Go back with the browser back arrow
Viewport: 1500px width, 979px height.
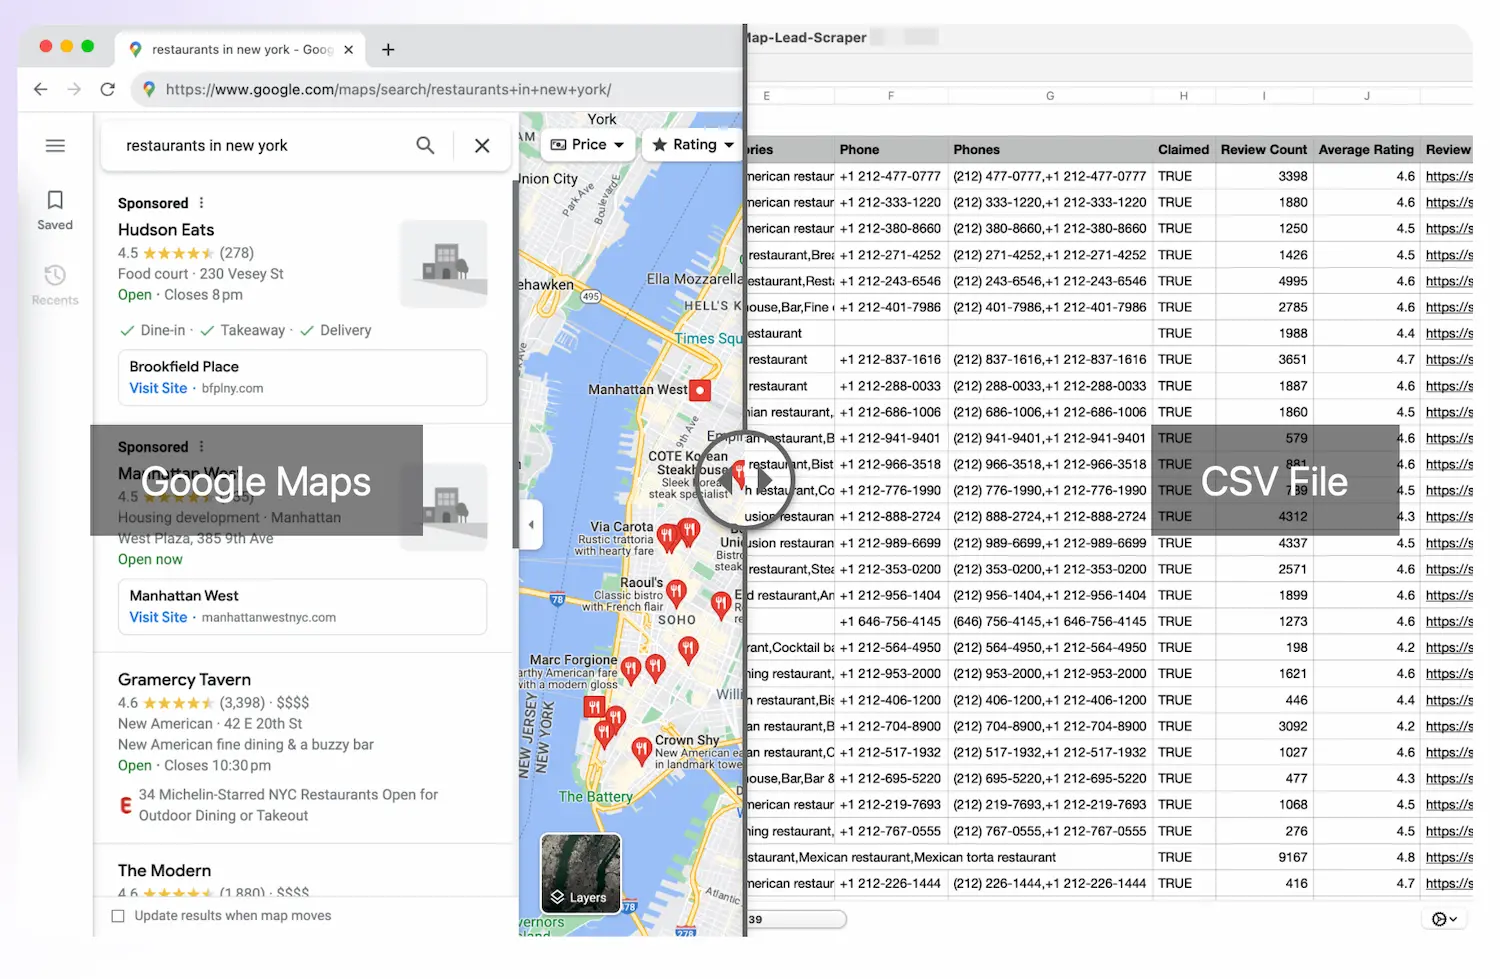40,89
